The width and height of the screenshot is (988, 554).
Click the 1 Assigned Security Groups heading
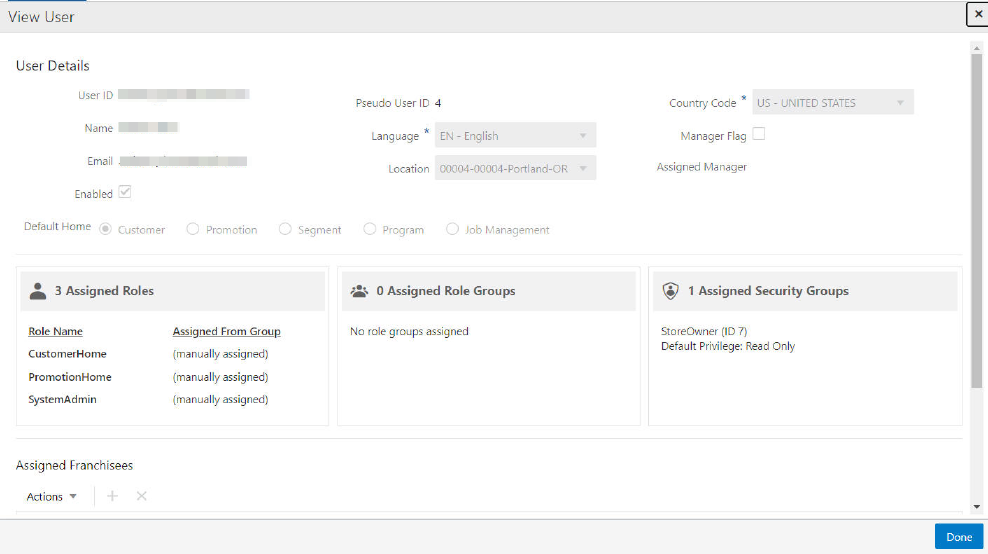pyautogui.click(x=768, y=291)
